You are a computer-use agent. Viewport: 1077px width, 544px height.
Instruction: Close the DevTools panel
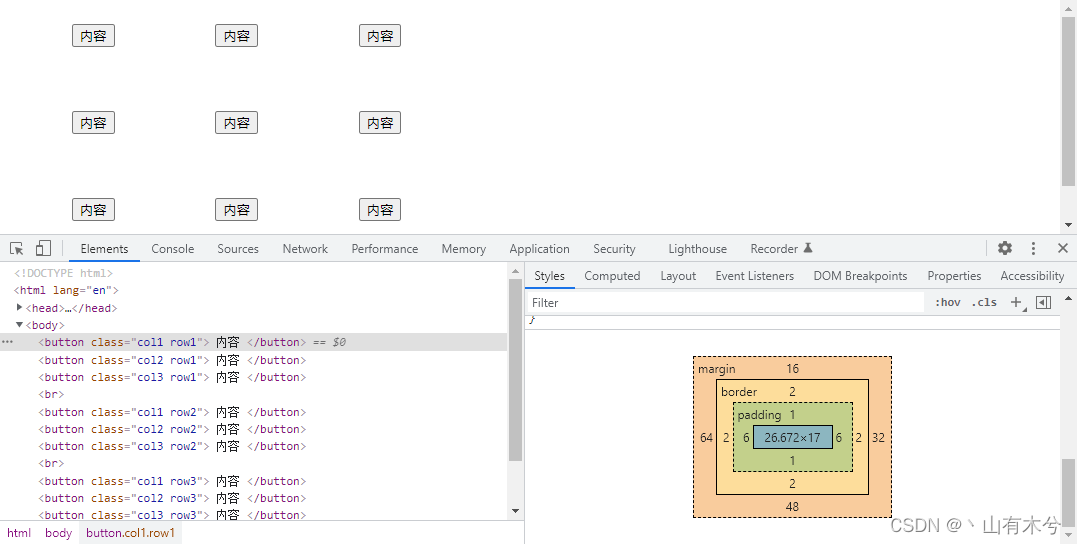coord(1063,248)
